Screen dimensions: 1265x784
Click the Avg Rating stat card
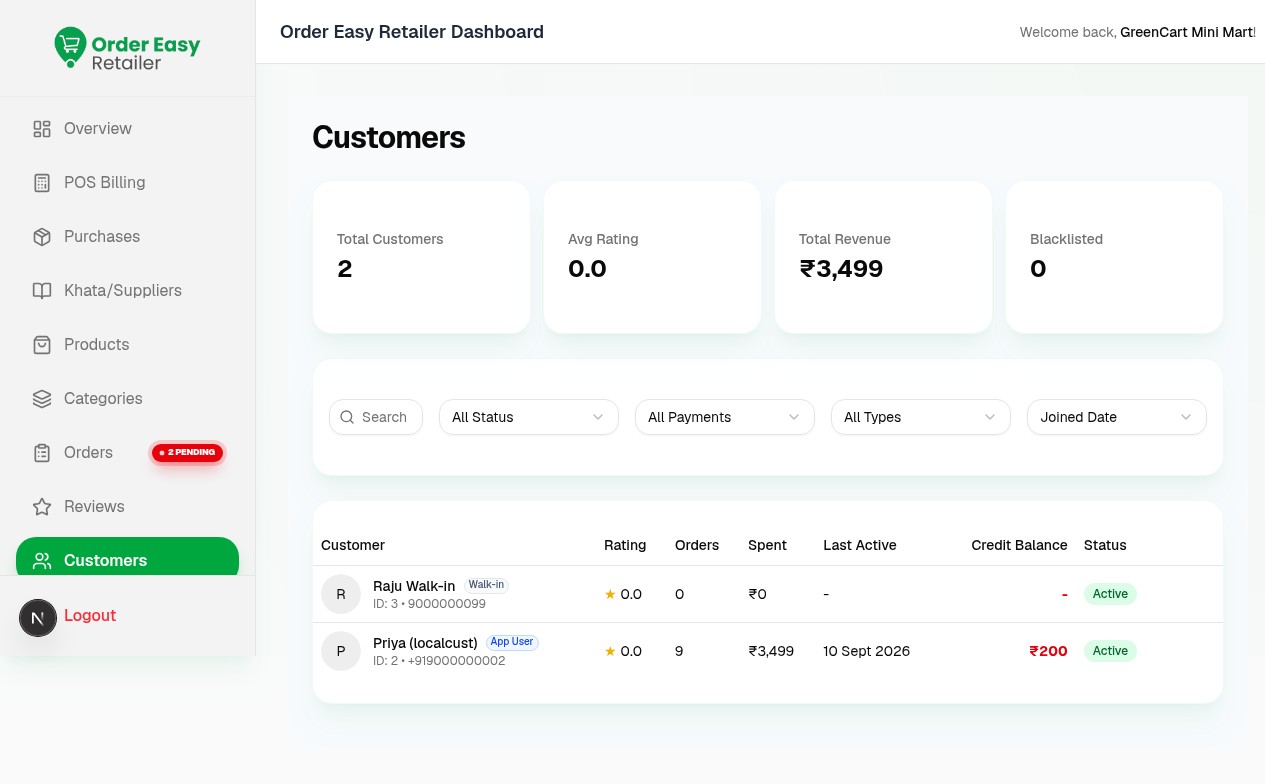652,257
